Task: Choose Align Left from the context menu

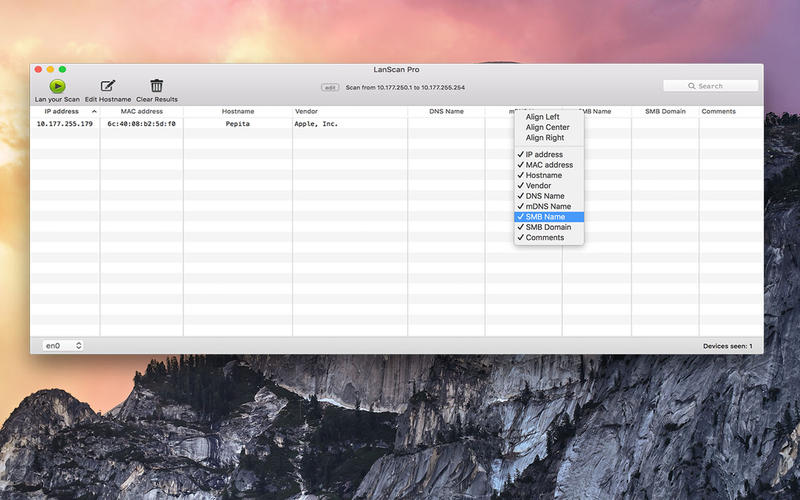Action: coord(542,117)
